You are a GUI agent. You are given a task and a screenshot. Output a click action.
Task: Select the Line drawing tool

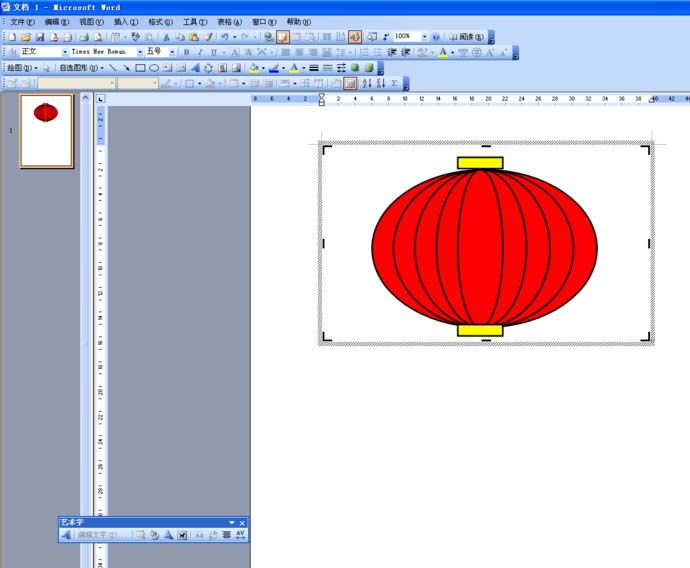tap(113, 68)
